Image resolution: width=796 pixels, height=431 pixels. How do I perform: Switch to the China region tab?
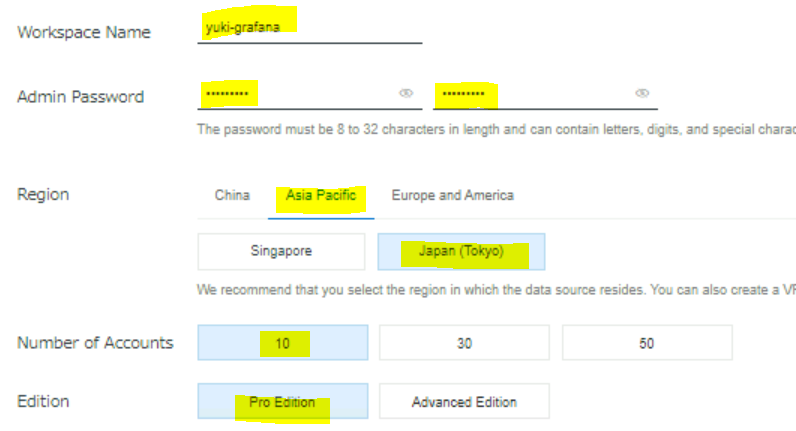click(232, 195)
